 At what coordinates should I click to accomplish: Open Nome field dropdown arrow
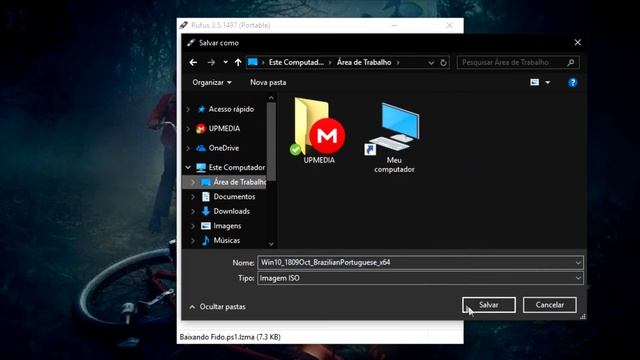tap(578, 263)
